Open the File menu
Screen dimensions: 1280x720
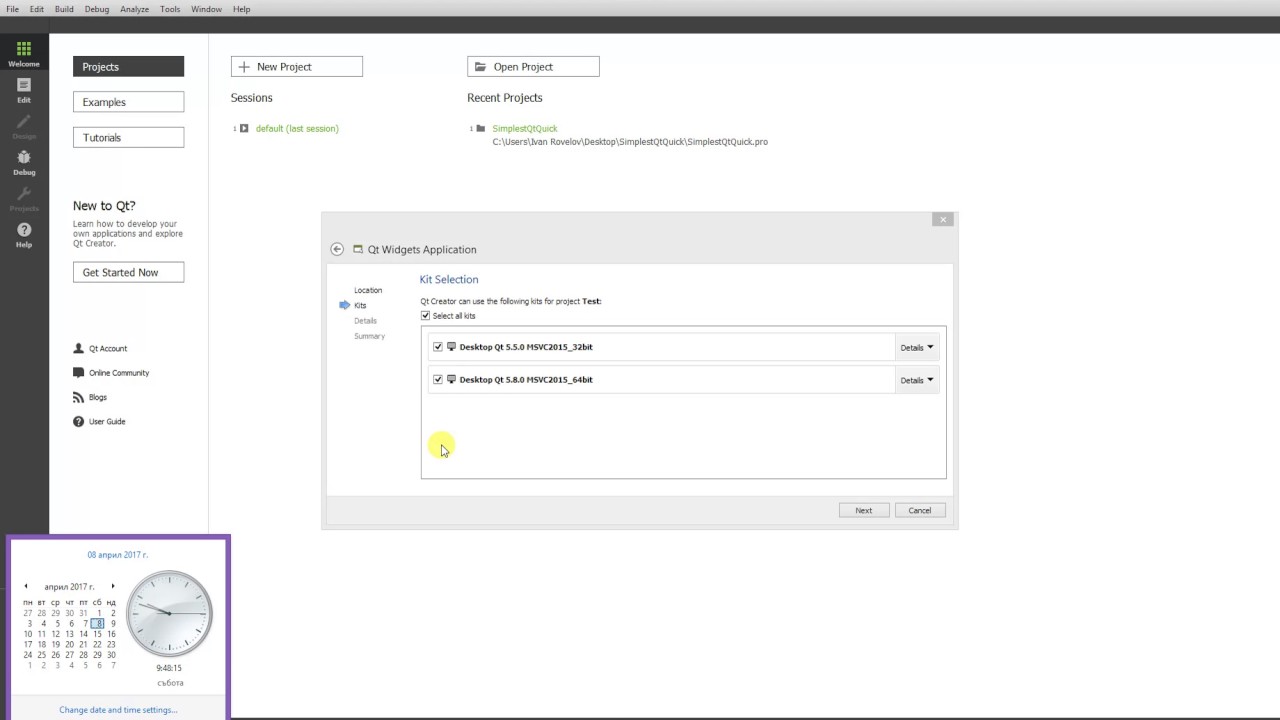click(x=12, y=9)
